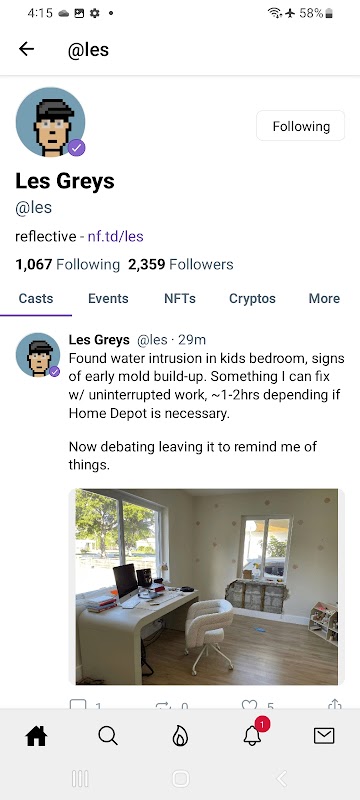Open the messages envelope icon

coord(324,736)
